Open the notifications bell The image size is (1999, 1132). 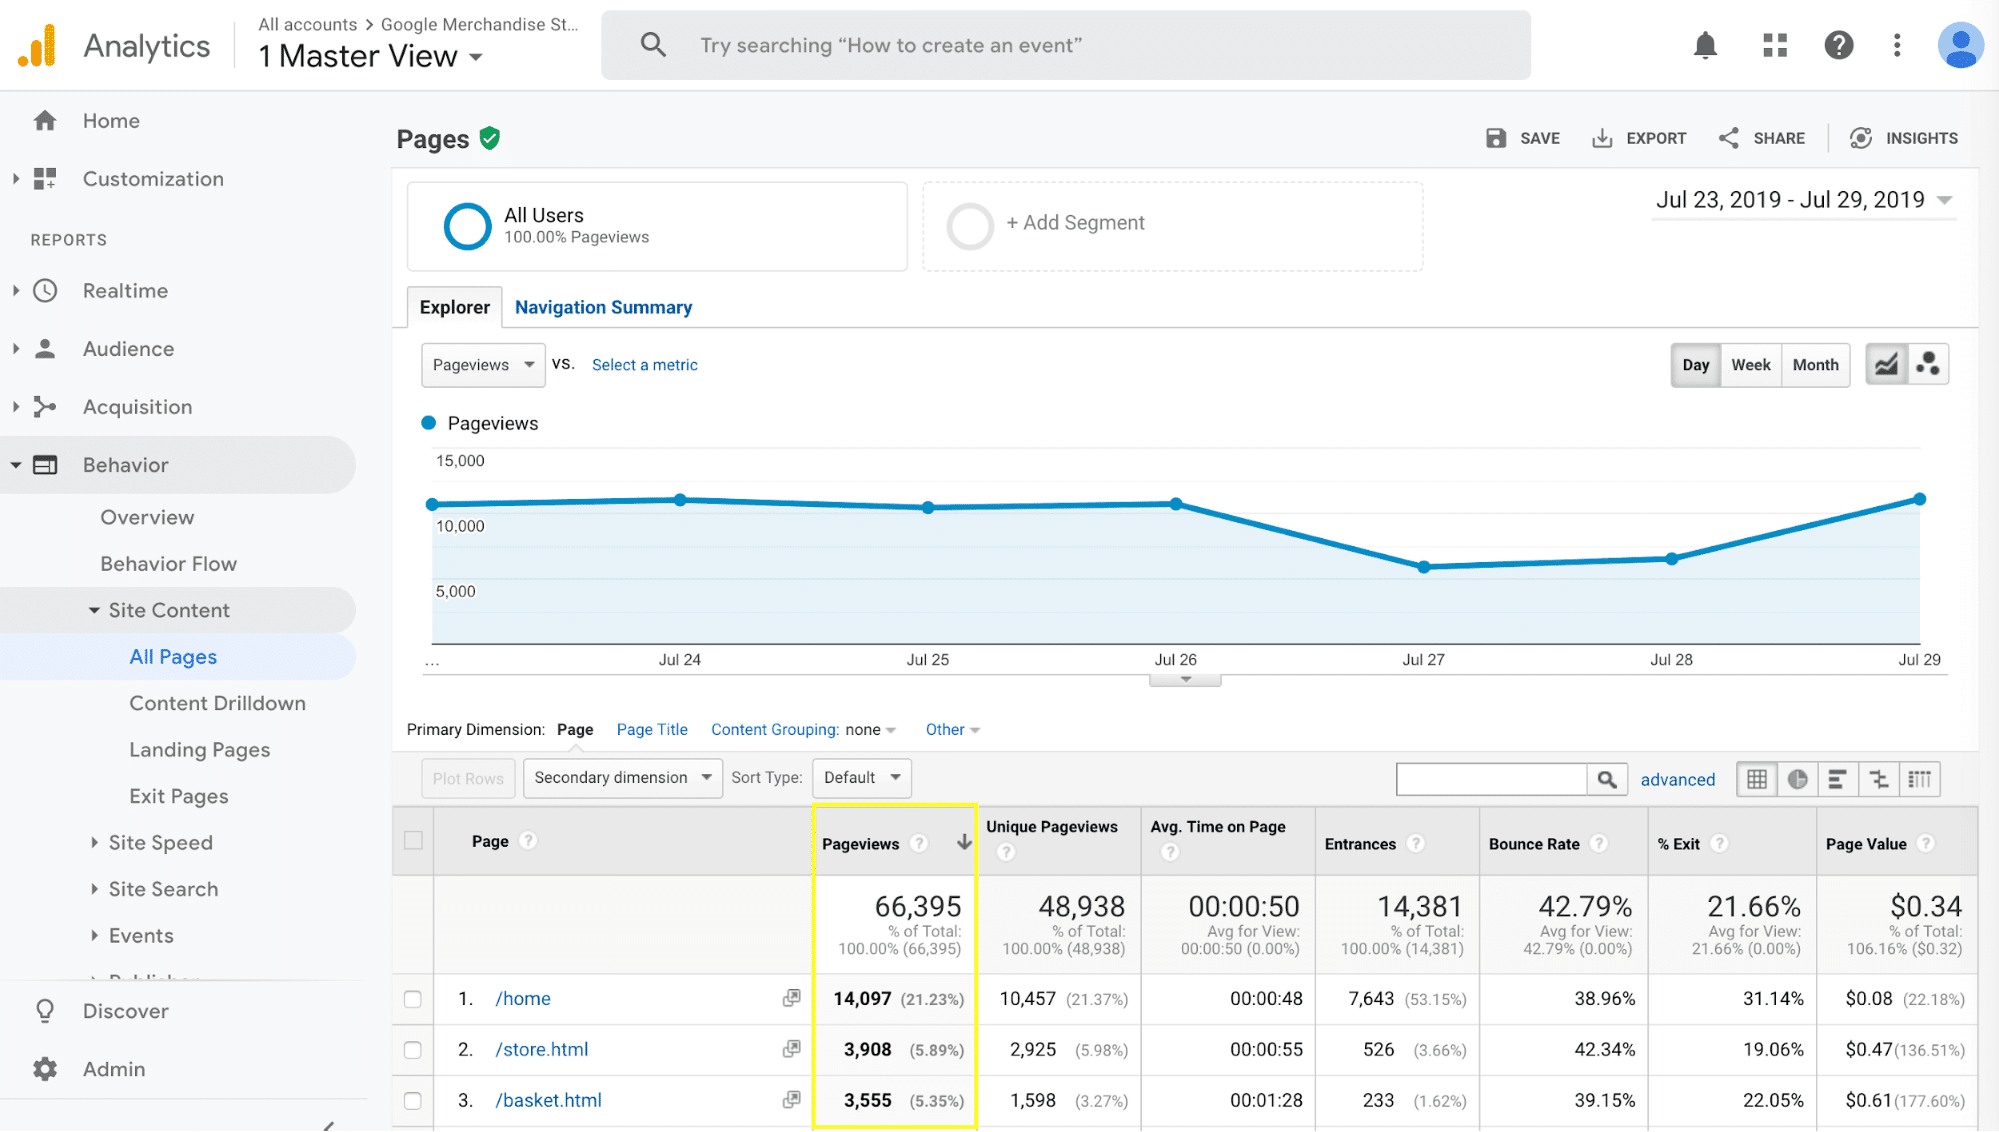tap(1705, 45)
